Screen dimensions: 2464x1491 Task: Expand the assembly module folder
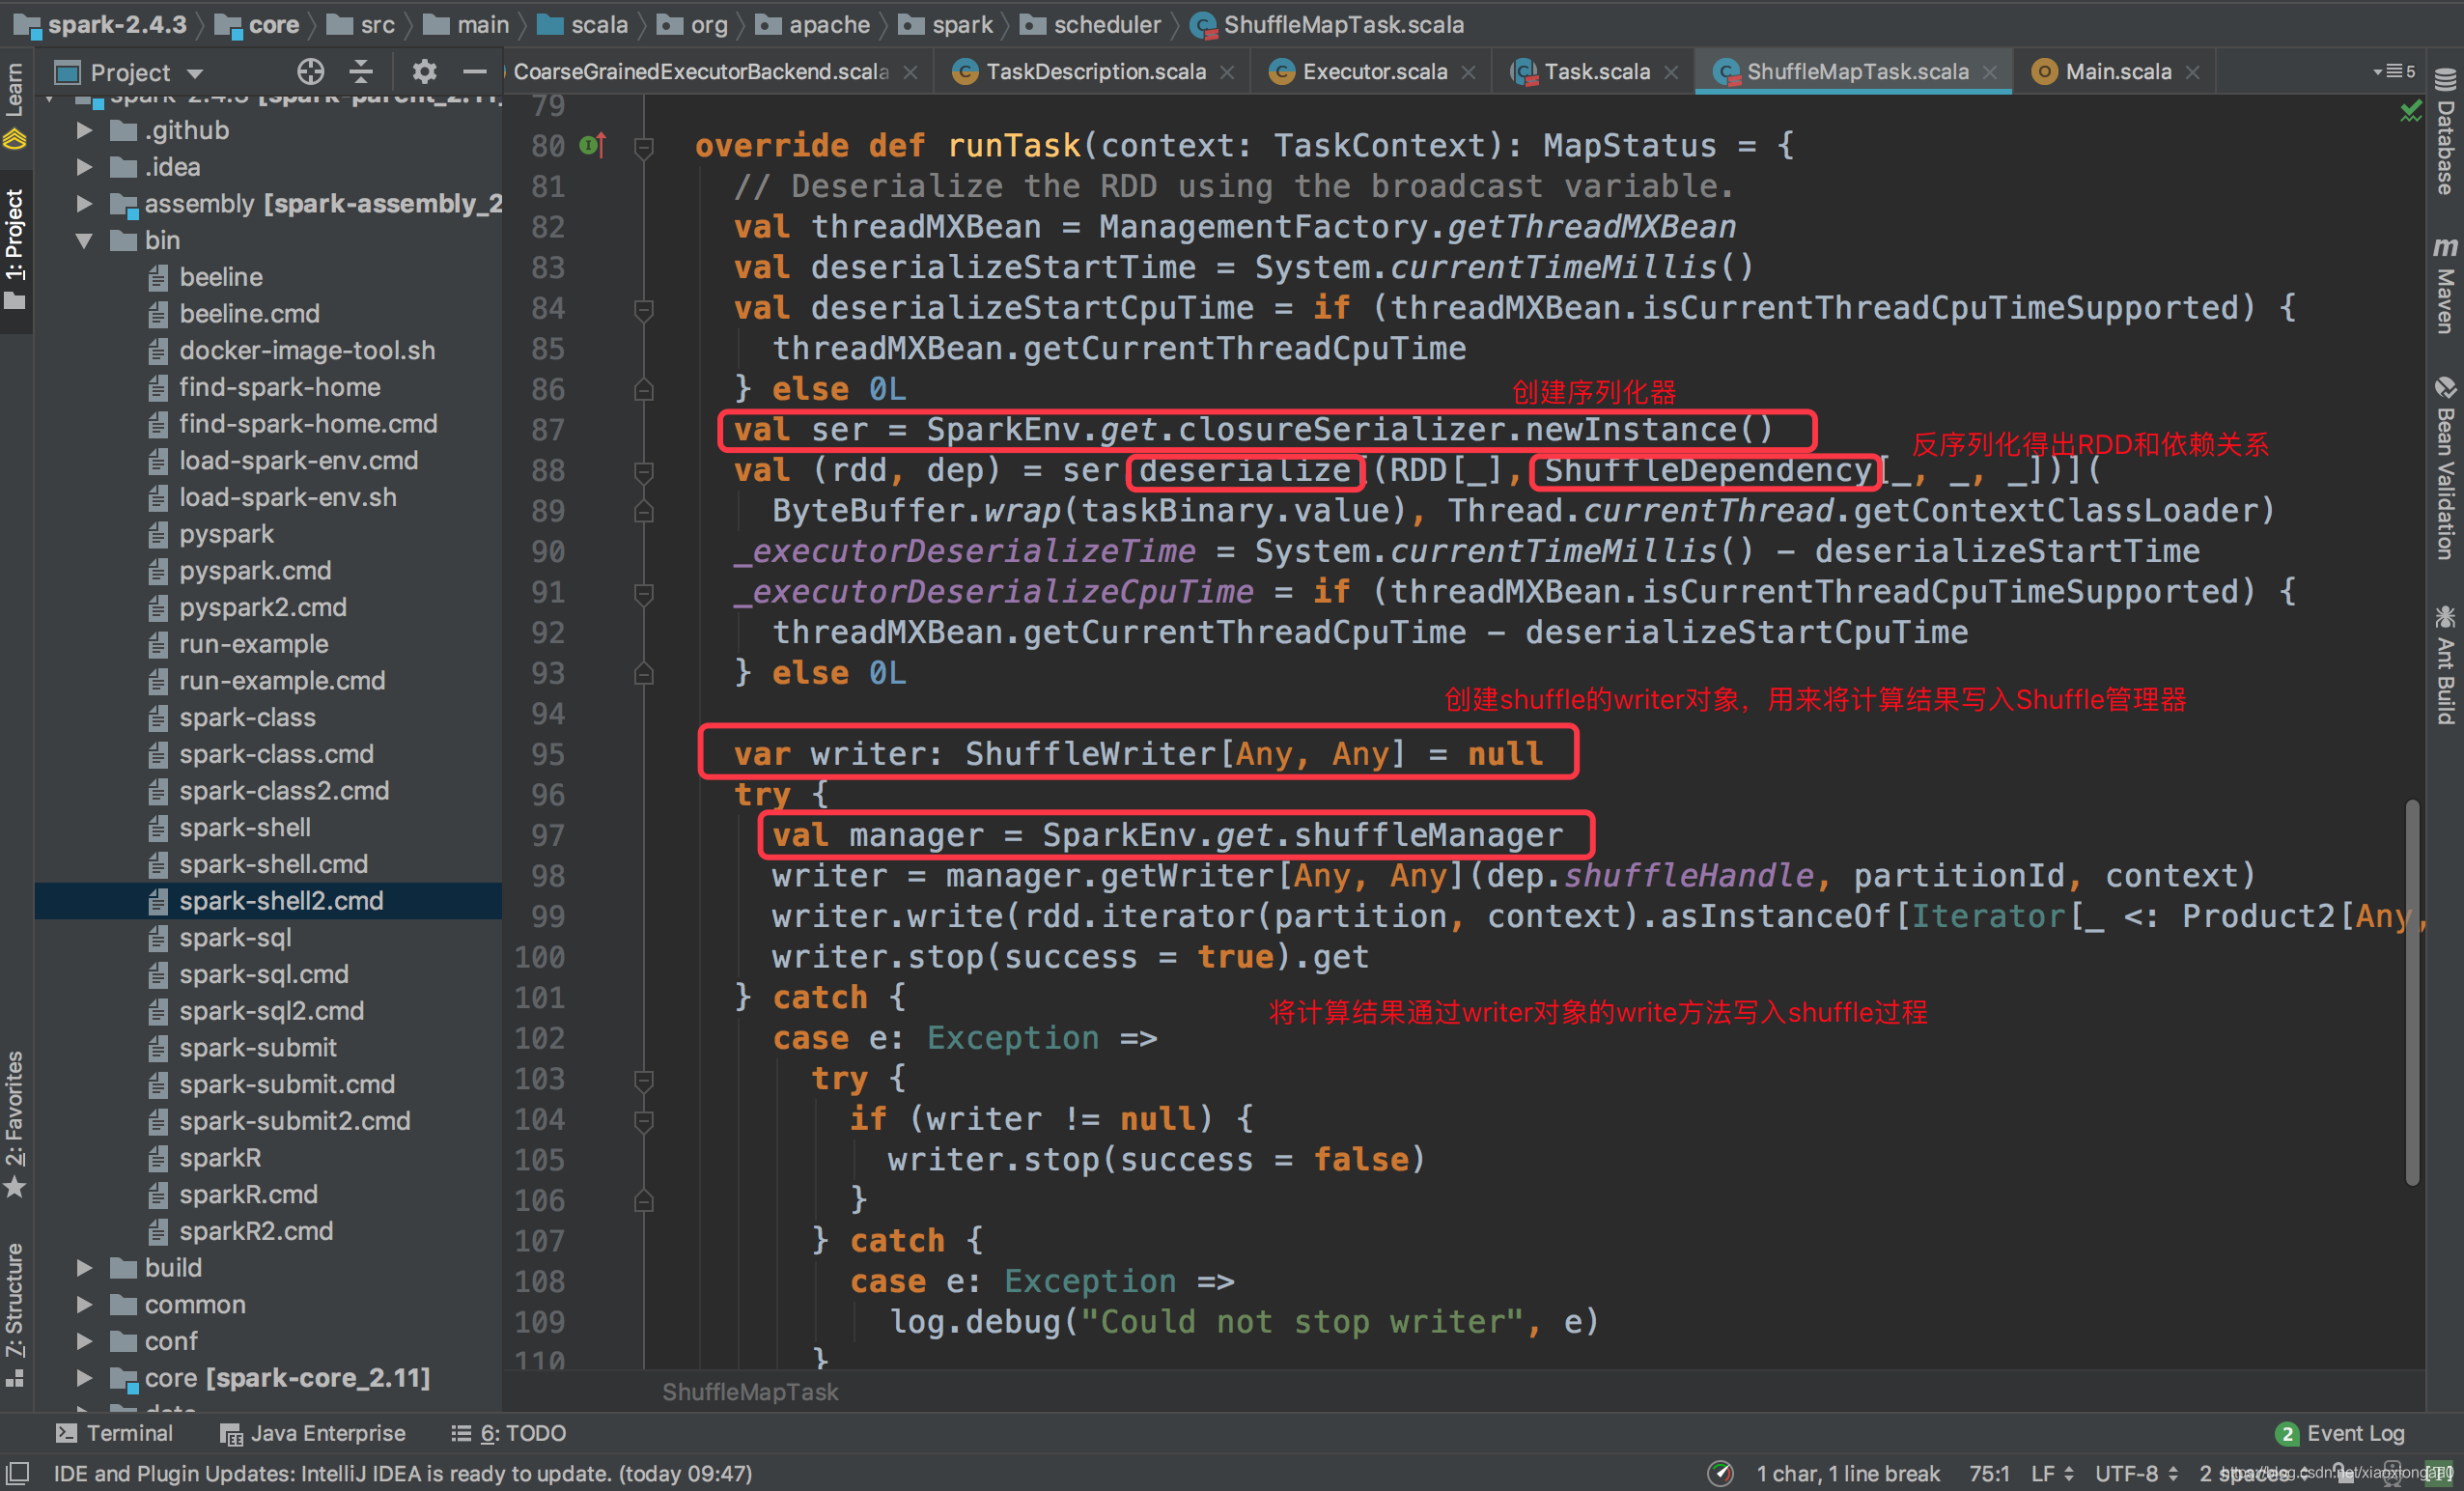click(x=84, y=204)
